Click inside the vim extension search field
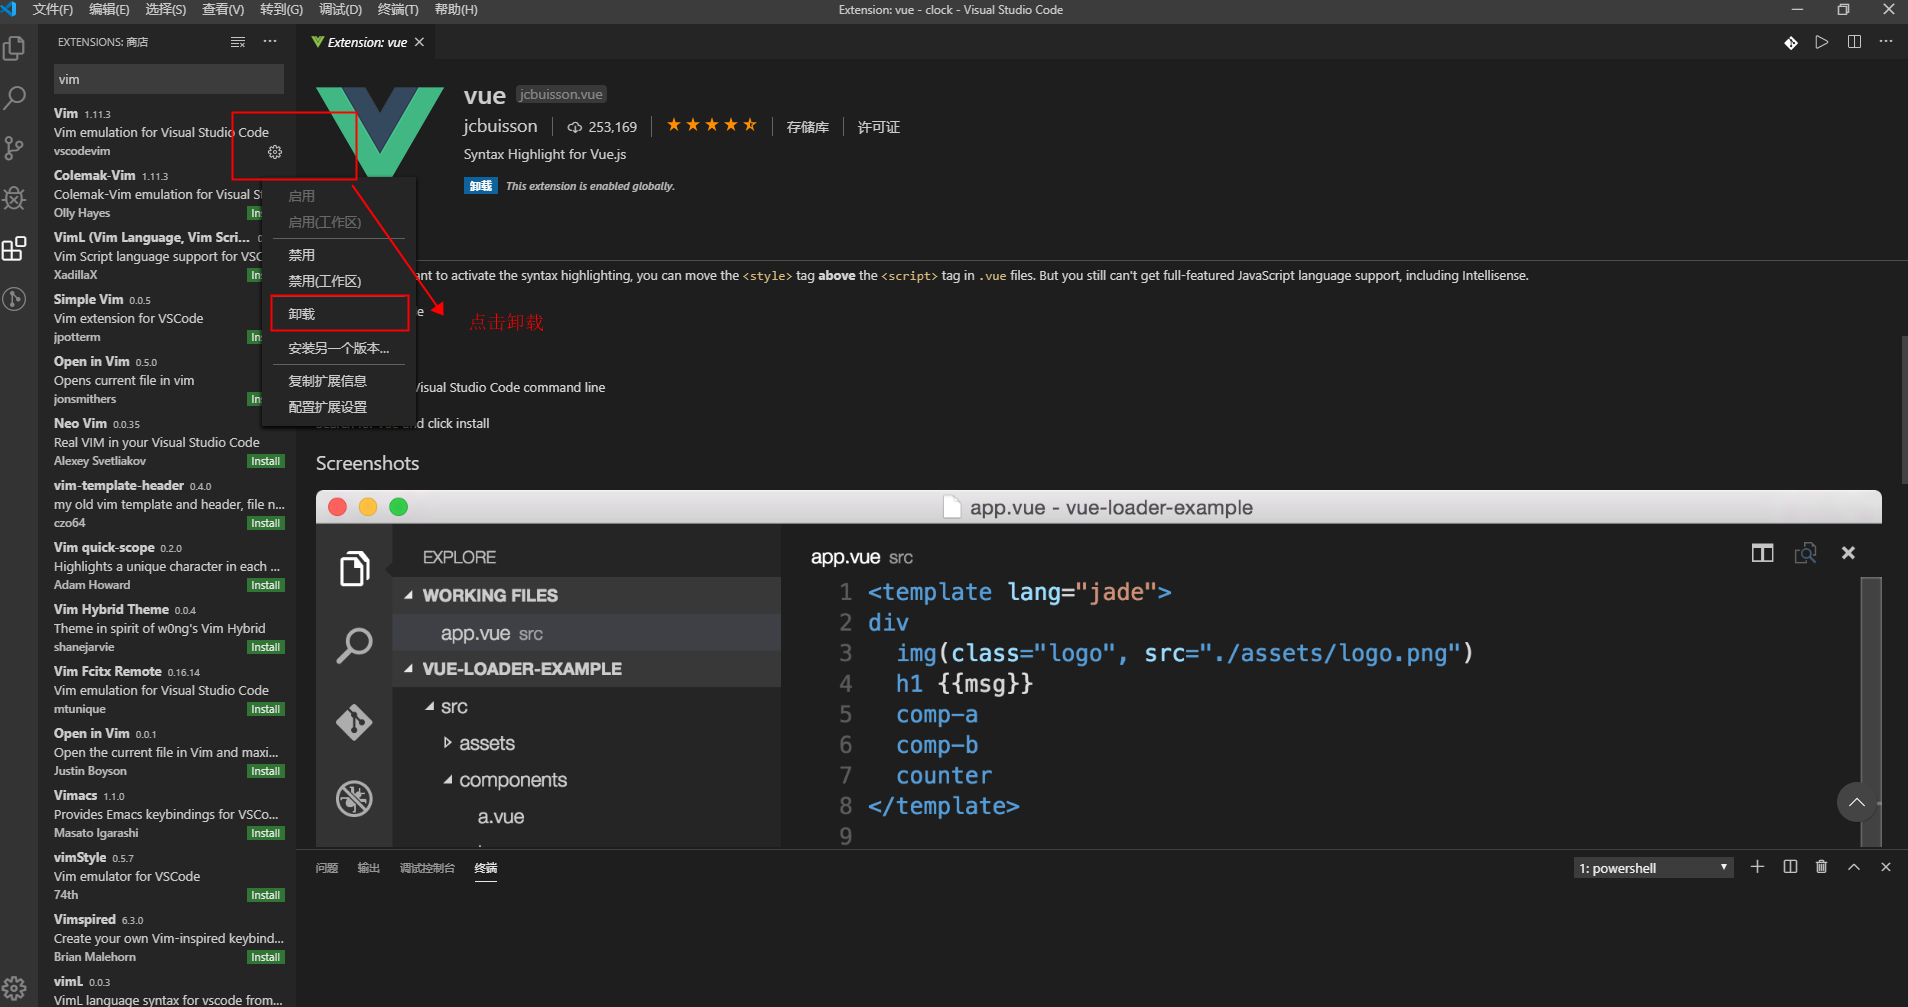Viewport: 1908px width, 1007px height. click(x=167, y=78)
